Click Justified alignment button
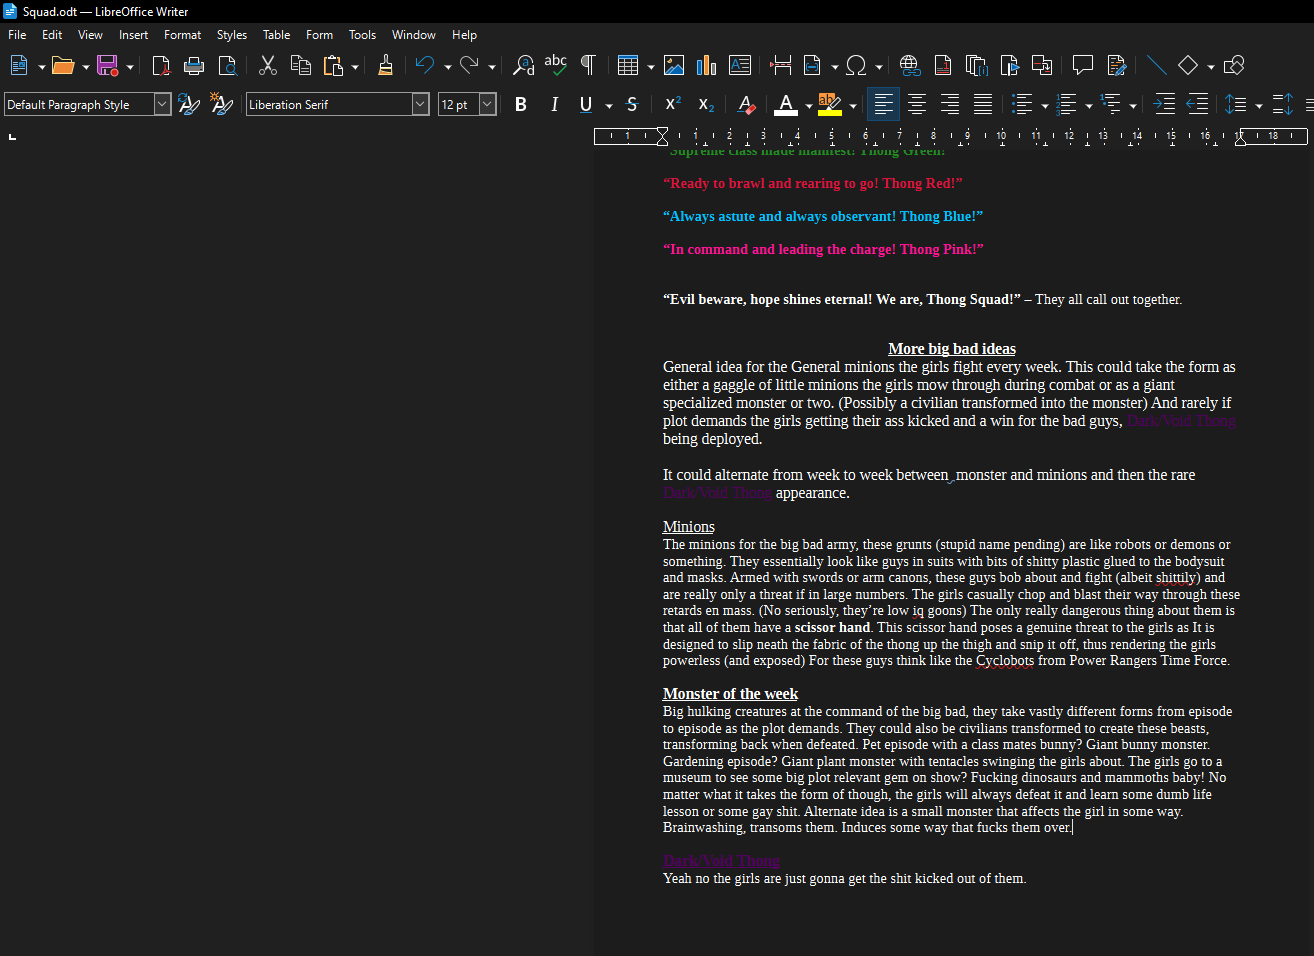This screenshot has height=956, width=1314. tap(983, 104)
